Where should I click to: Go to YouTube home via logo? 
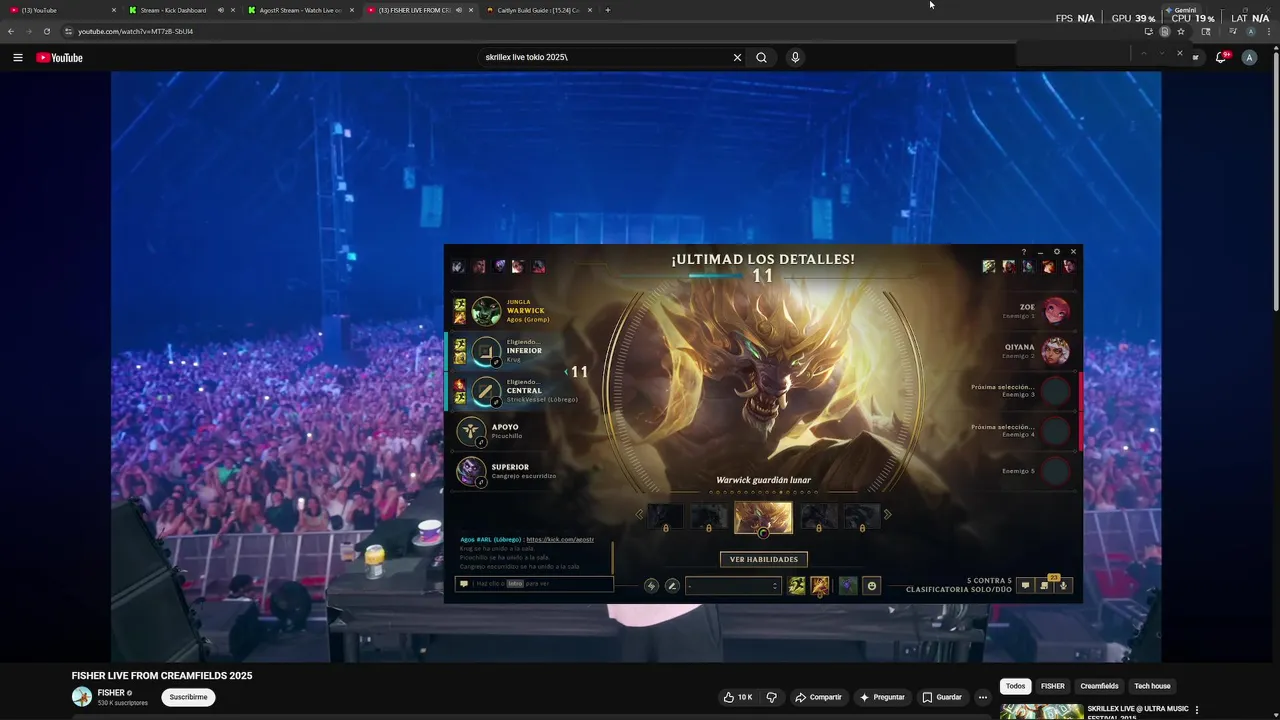pyautogui.click(x=60, y=58)
